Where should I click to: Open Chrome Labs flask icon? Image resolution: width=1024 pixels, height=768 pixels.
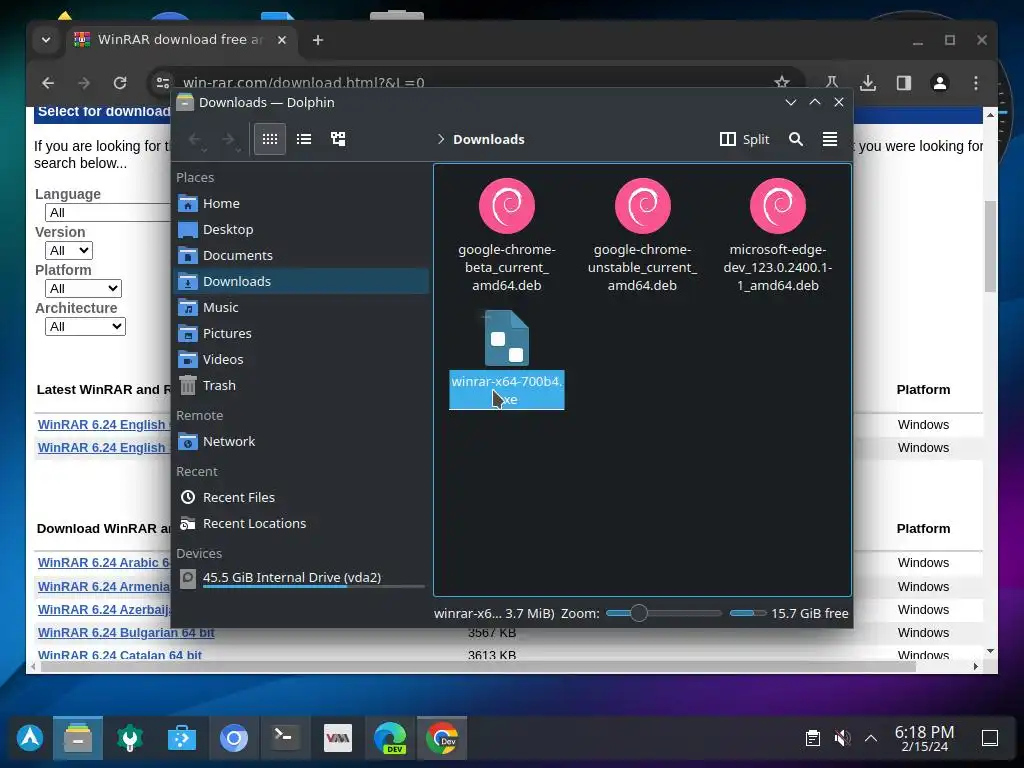pos(831,83)
